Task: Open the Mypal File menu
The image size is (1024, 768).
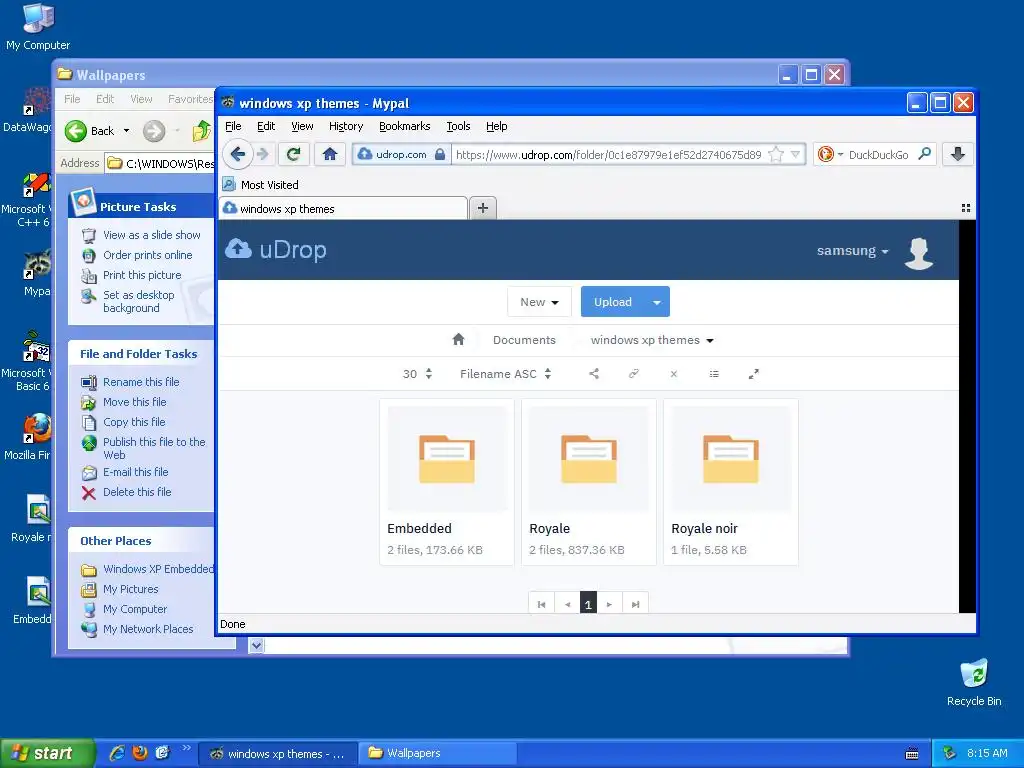Action: pyautogui.click(x=233, y=126)
